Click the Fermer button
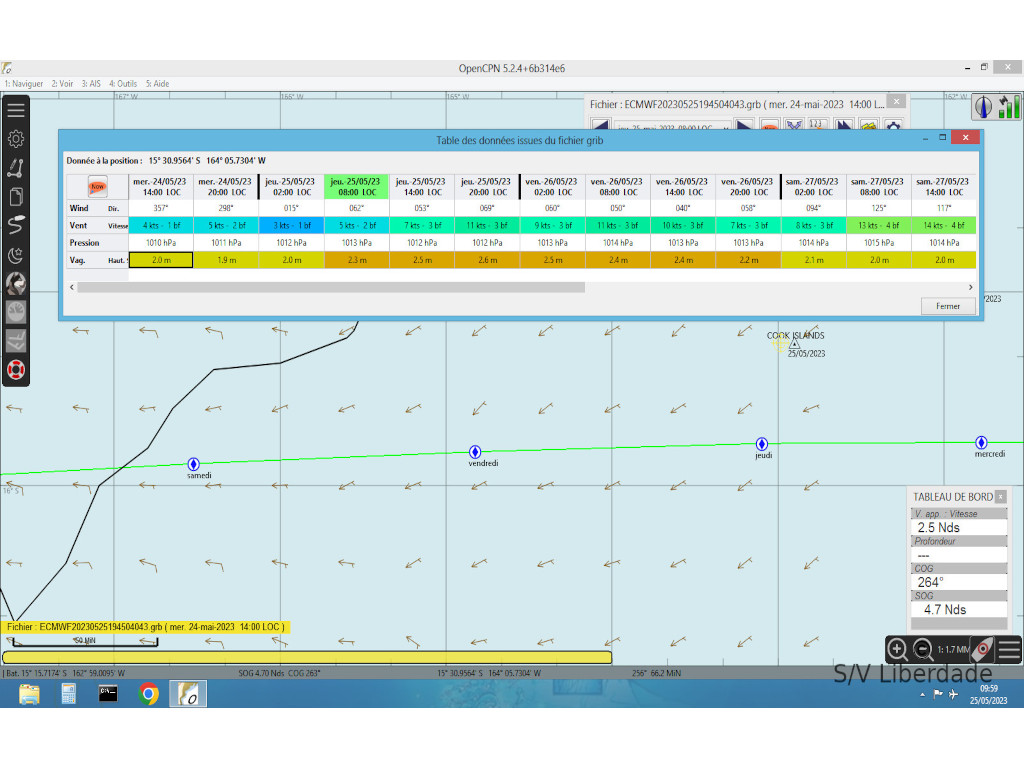Viewport: 1024px width, 768px height. (947, 306)
